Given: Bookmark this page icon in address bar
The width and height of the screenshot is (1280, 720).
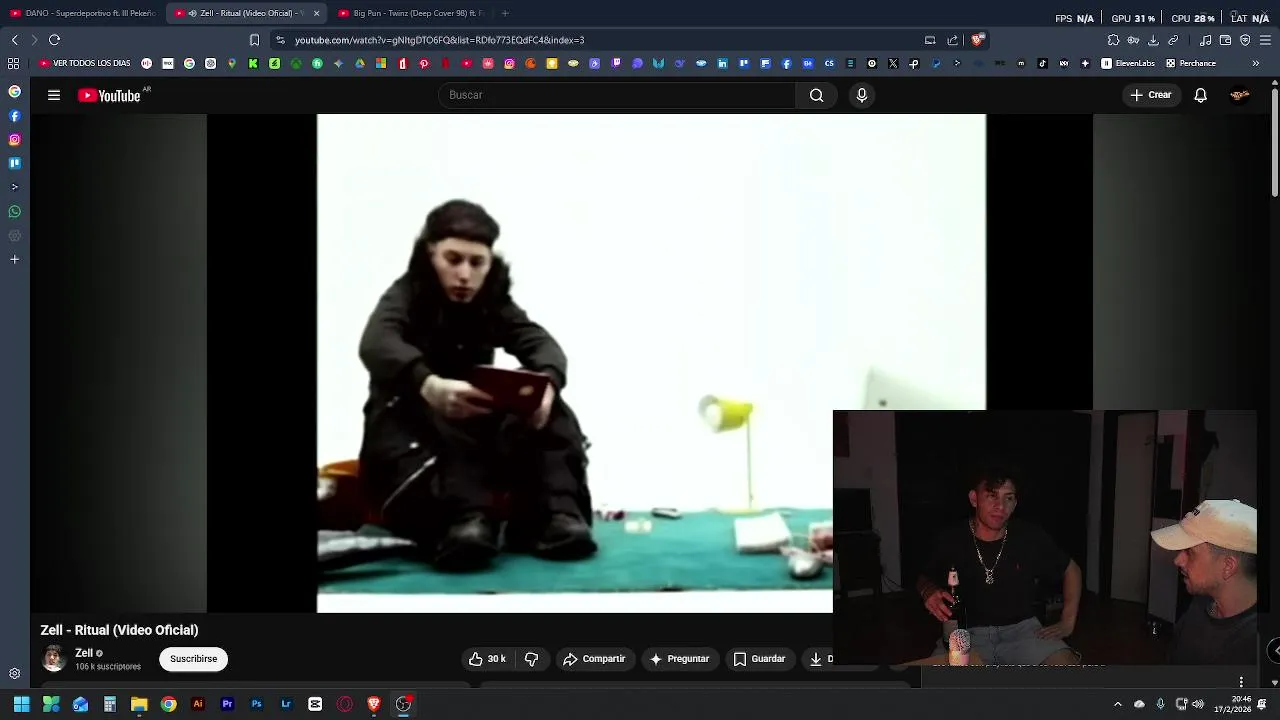Looking at the screenshot, I should point(254,40).
